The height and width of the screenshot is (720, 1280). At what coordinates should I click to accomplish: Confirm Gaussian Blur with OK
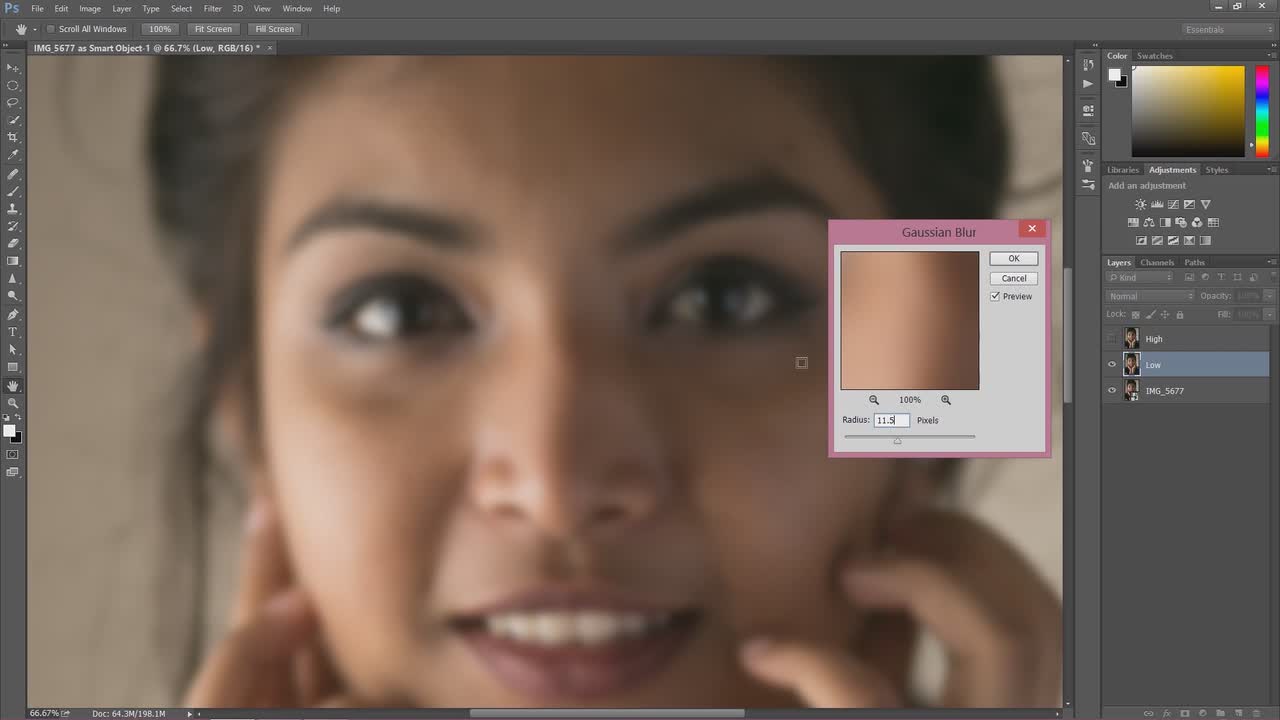tap(1014, 258)
